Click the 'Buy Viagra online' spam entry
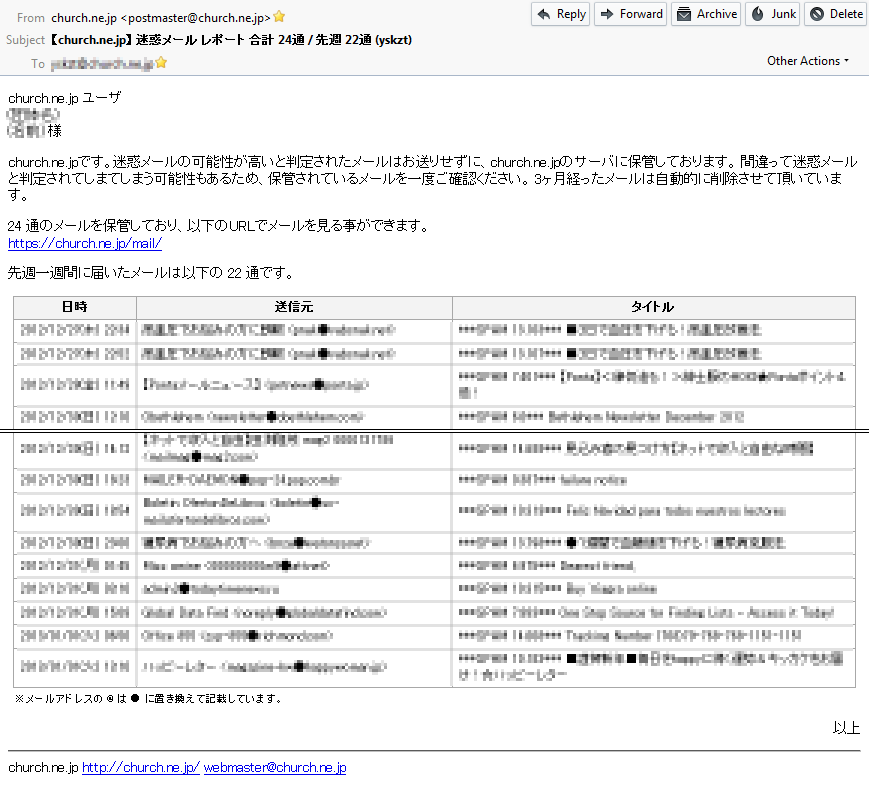The image size is (869, 789). click(590, 589)
